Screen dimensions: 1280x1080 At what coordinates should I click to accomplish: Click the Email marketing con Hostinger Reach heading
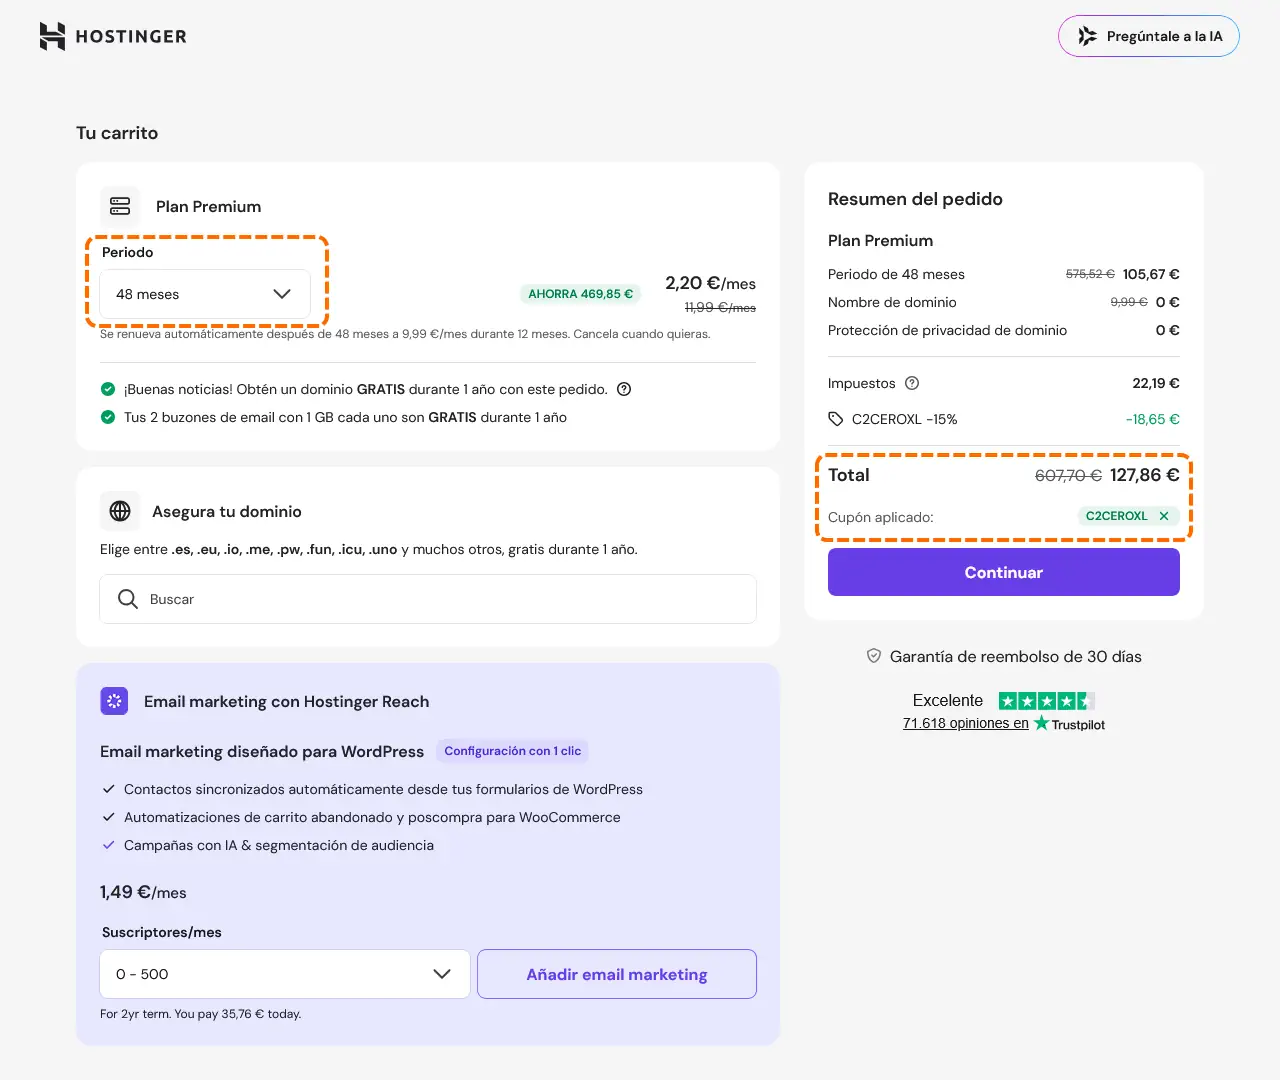(x=286, y=701)
